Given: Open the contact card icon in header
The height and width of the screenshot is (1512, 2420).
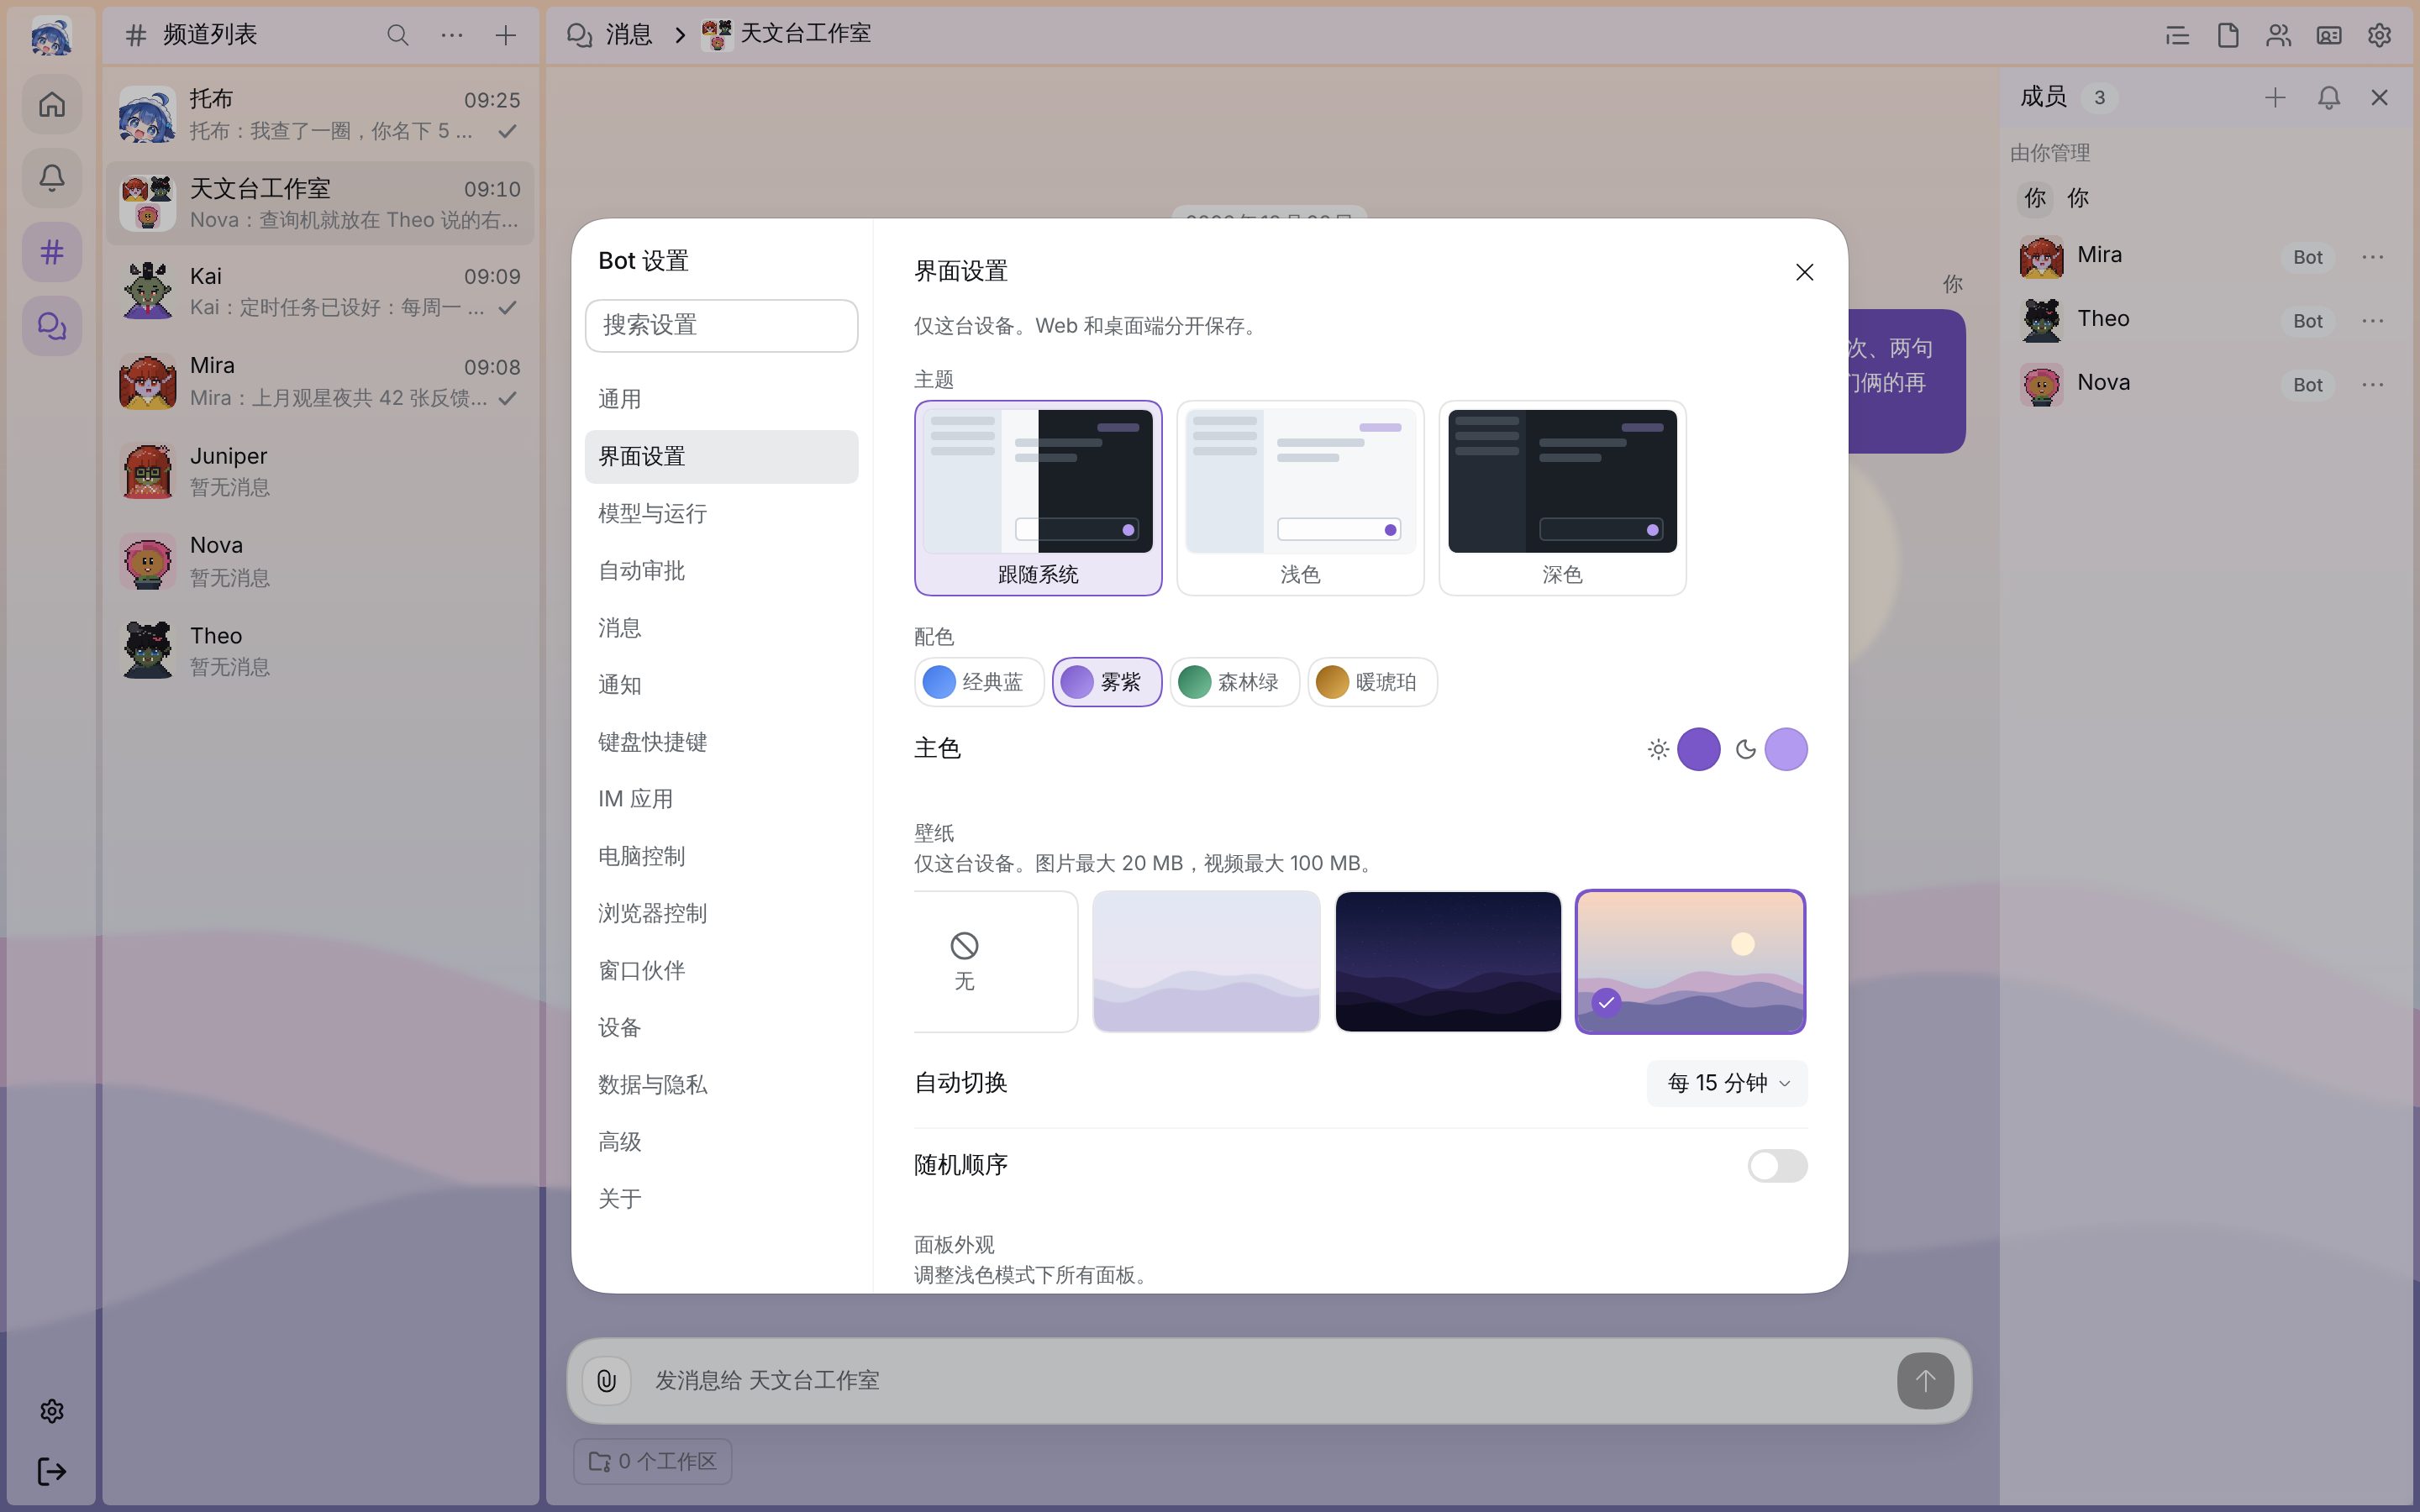Looking at the screenshot, I should click(2329, 36).
